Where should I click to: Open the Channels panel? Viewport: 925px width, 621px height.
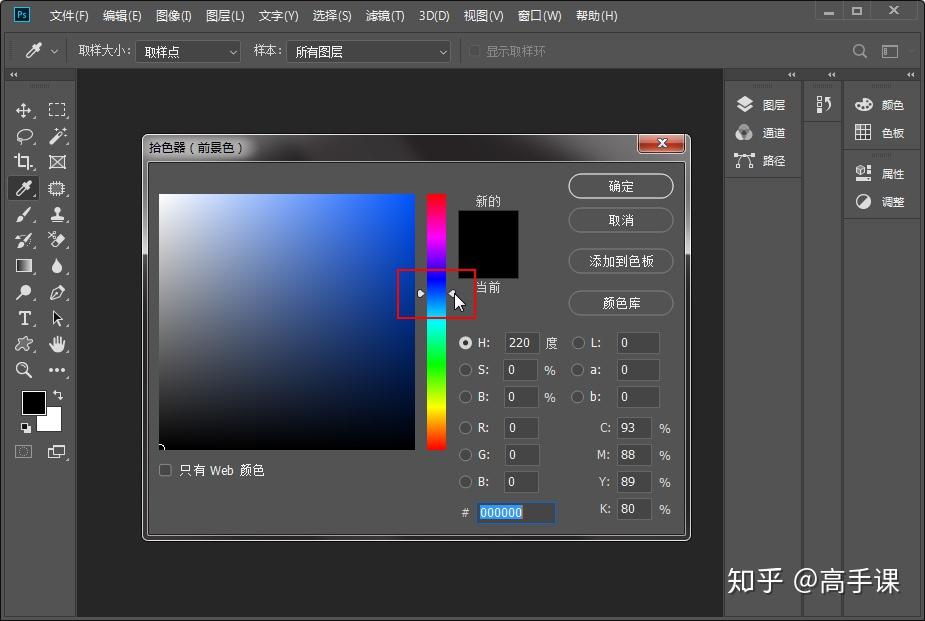pos(761,133)
